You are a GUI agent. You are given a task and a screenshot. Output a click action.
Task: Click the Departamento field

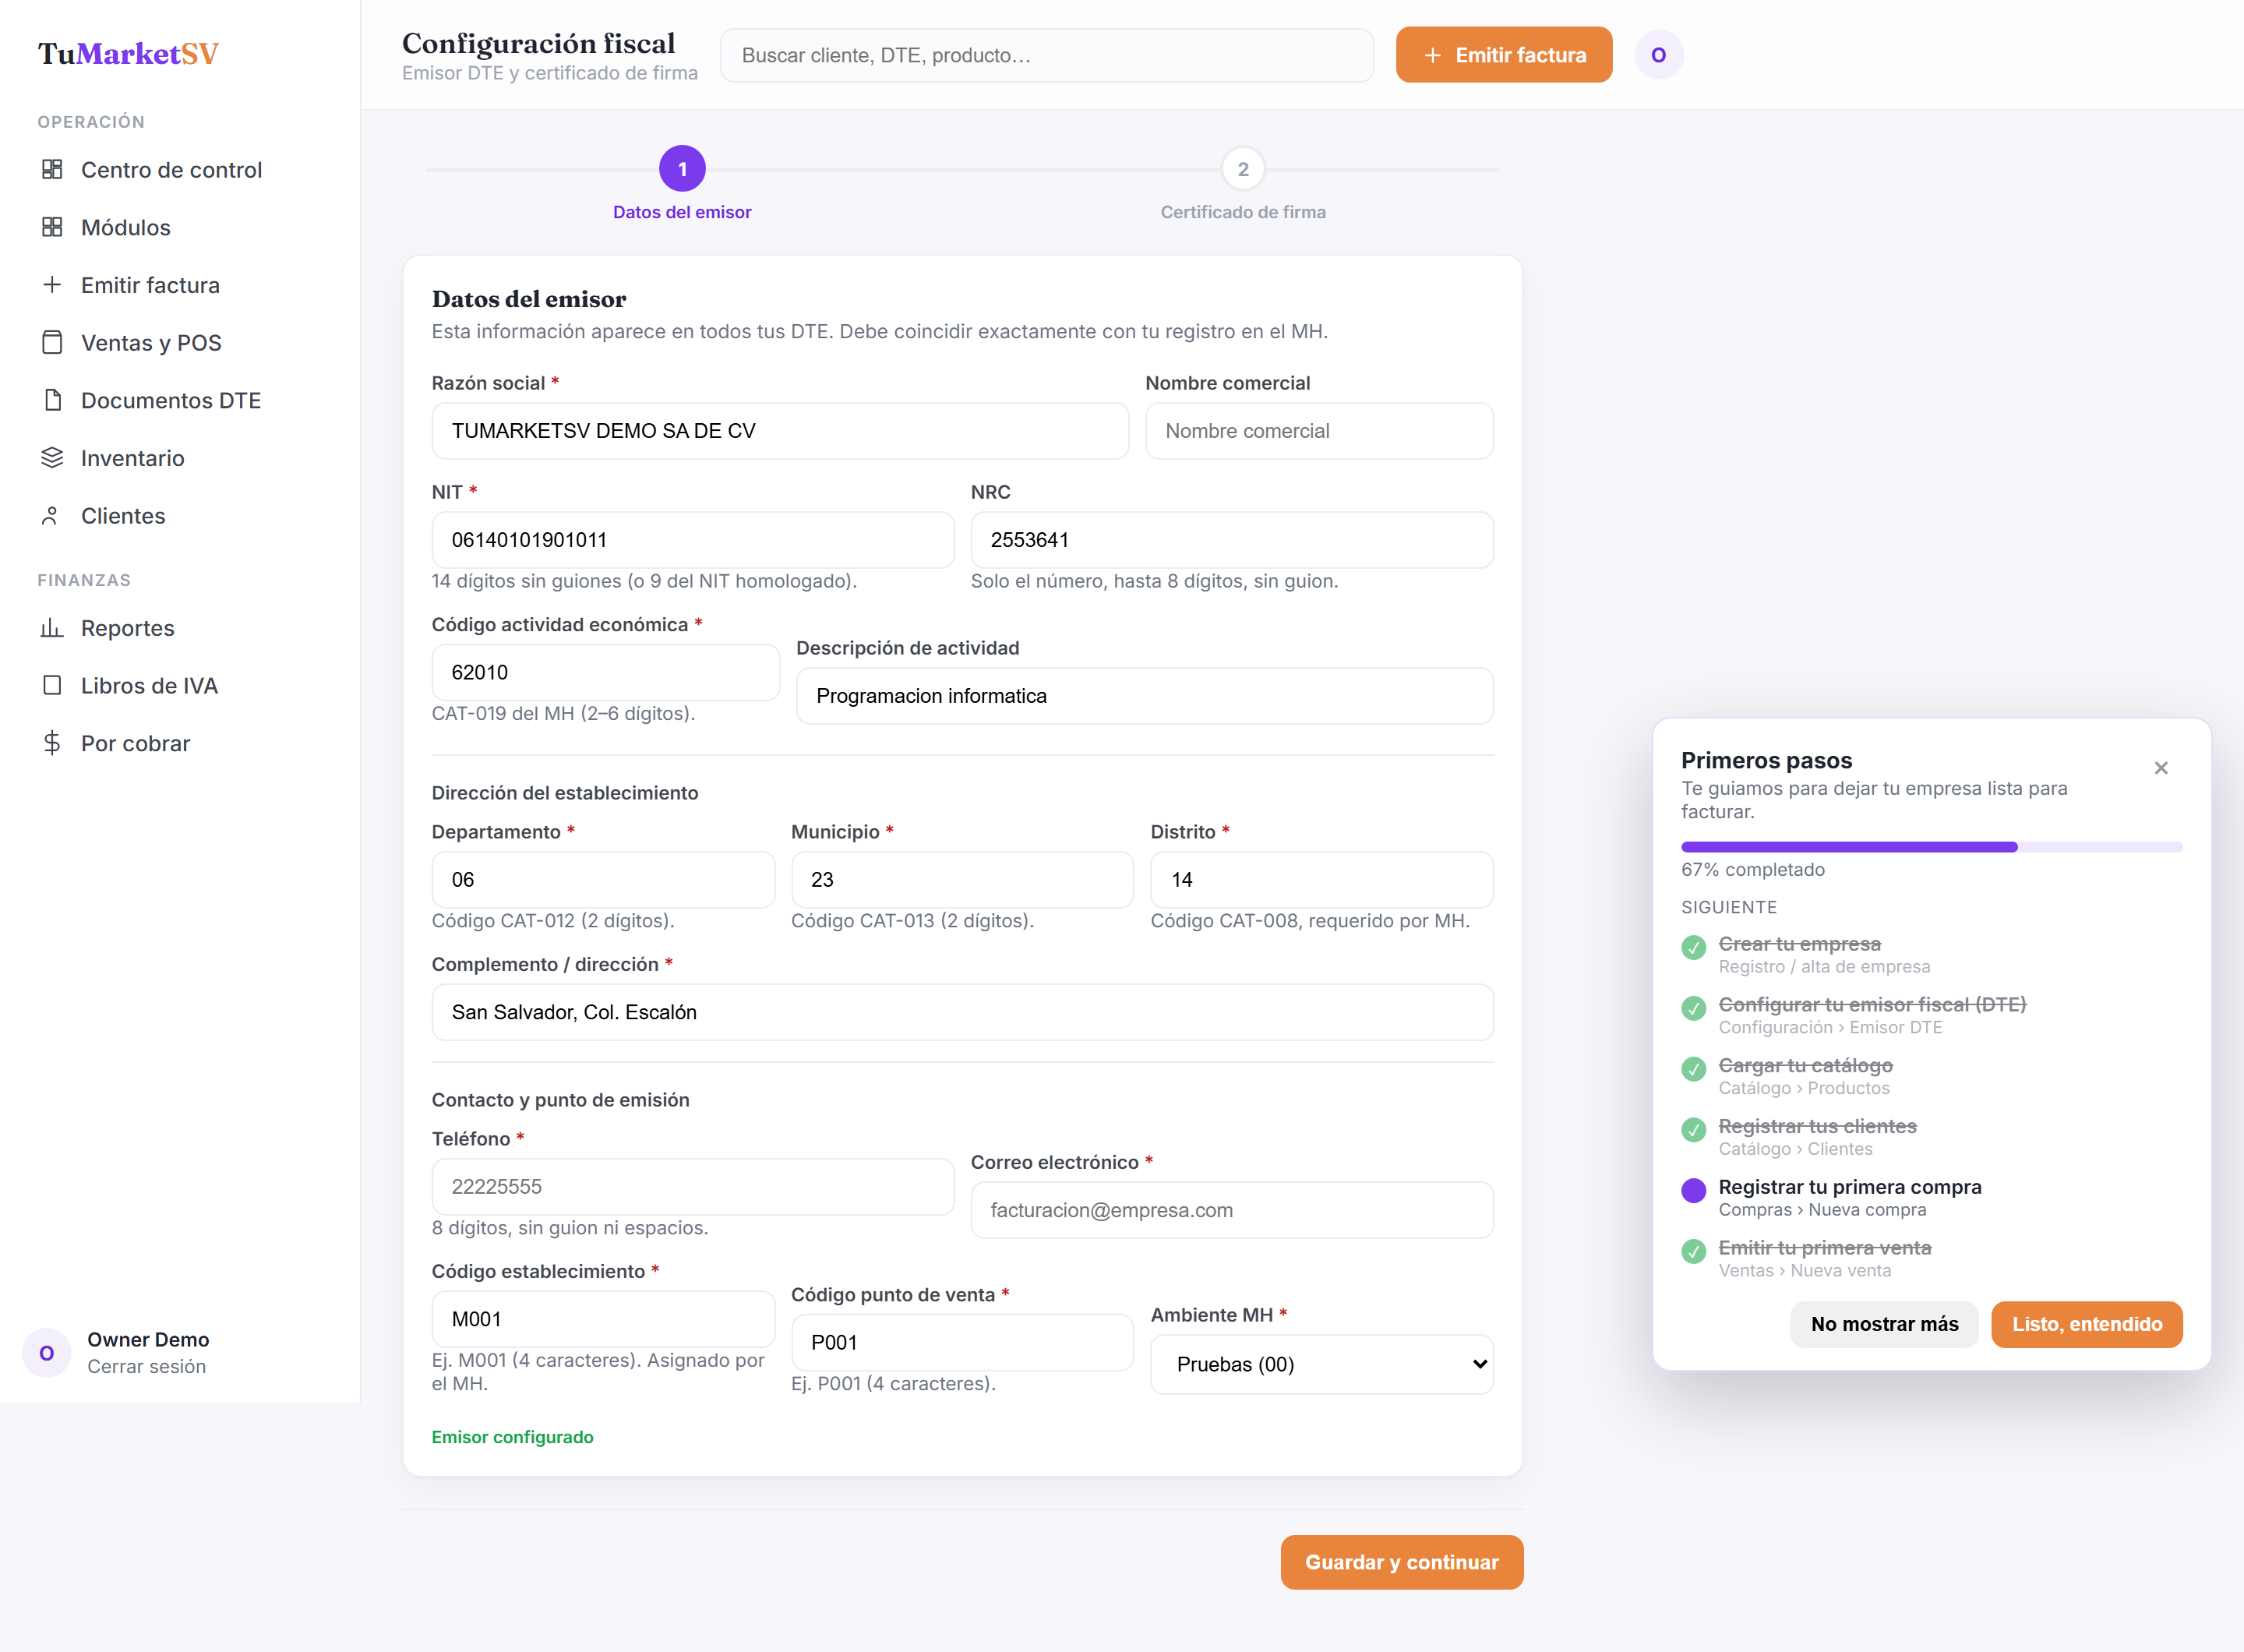tap(604, 880)
